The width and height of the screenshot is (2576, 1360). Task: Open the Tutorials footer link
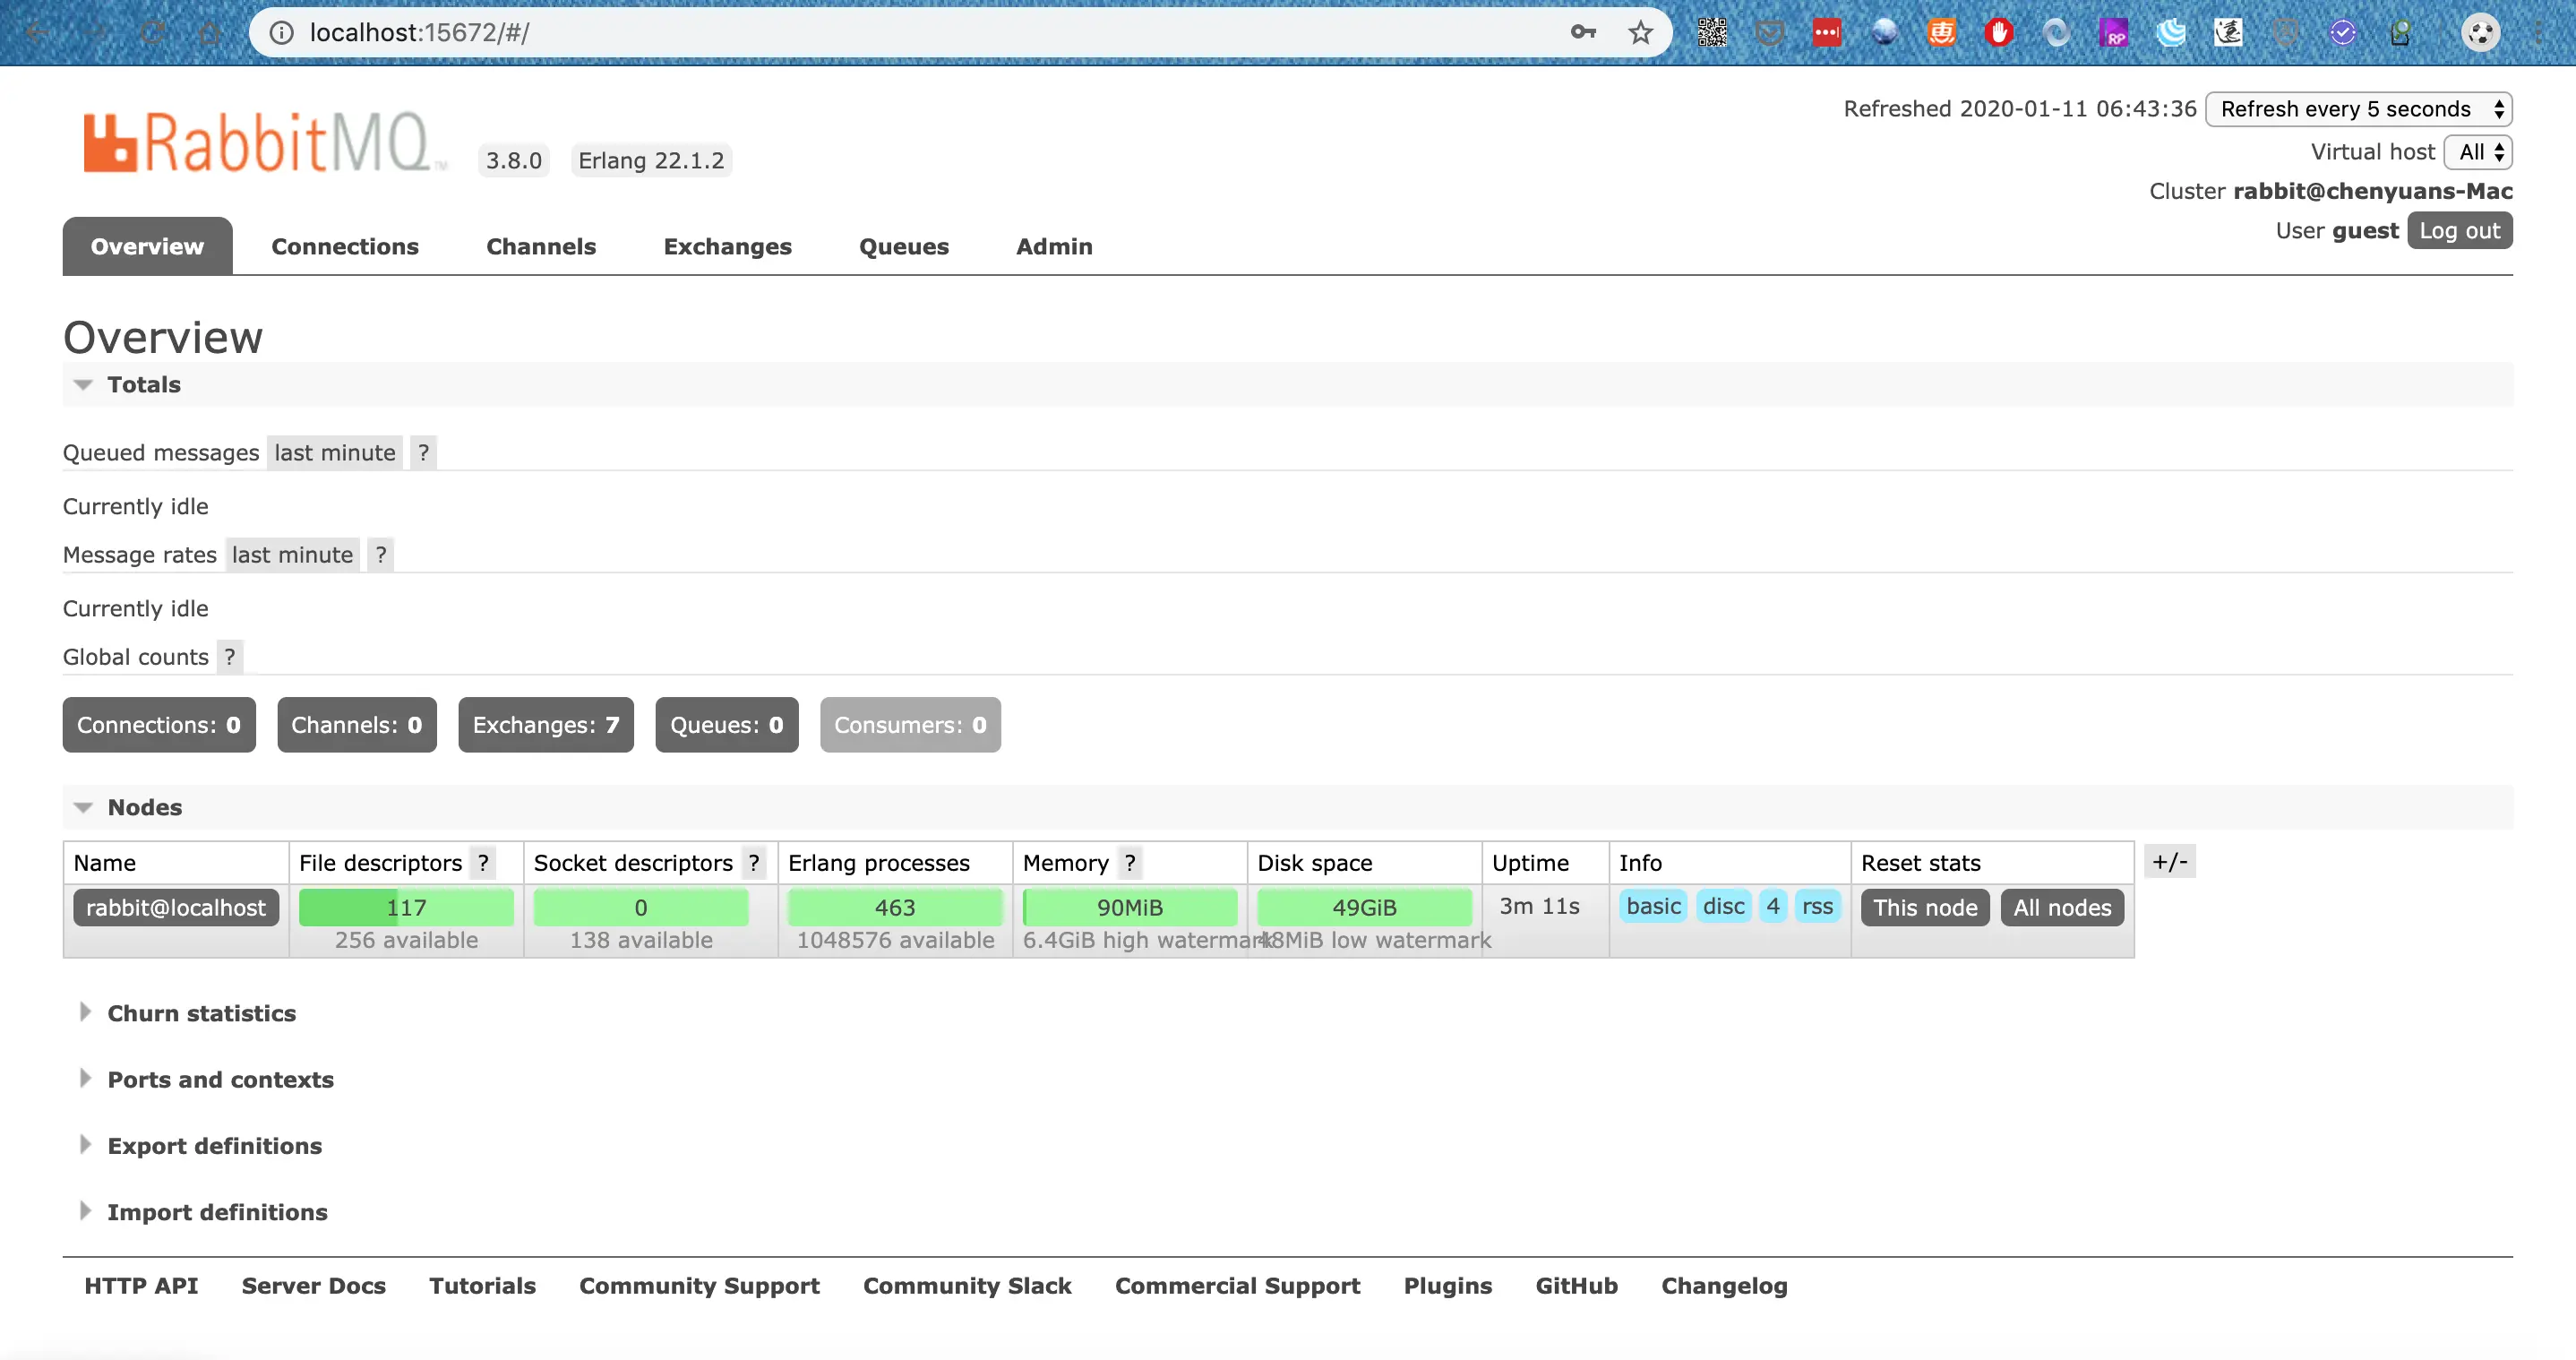tap(483, 1286)
